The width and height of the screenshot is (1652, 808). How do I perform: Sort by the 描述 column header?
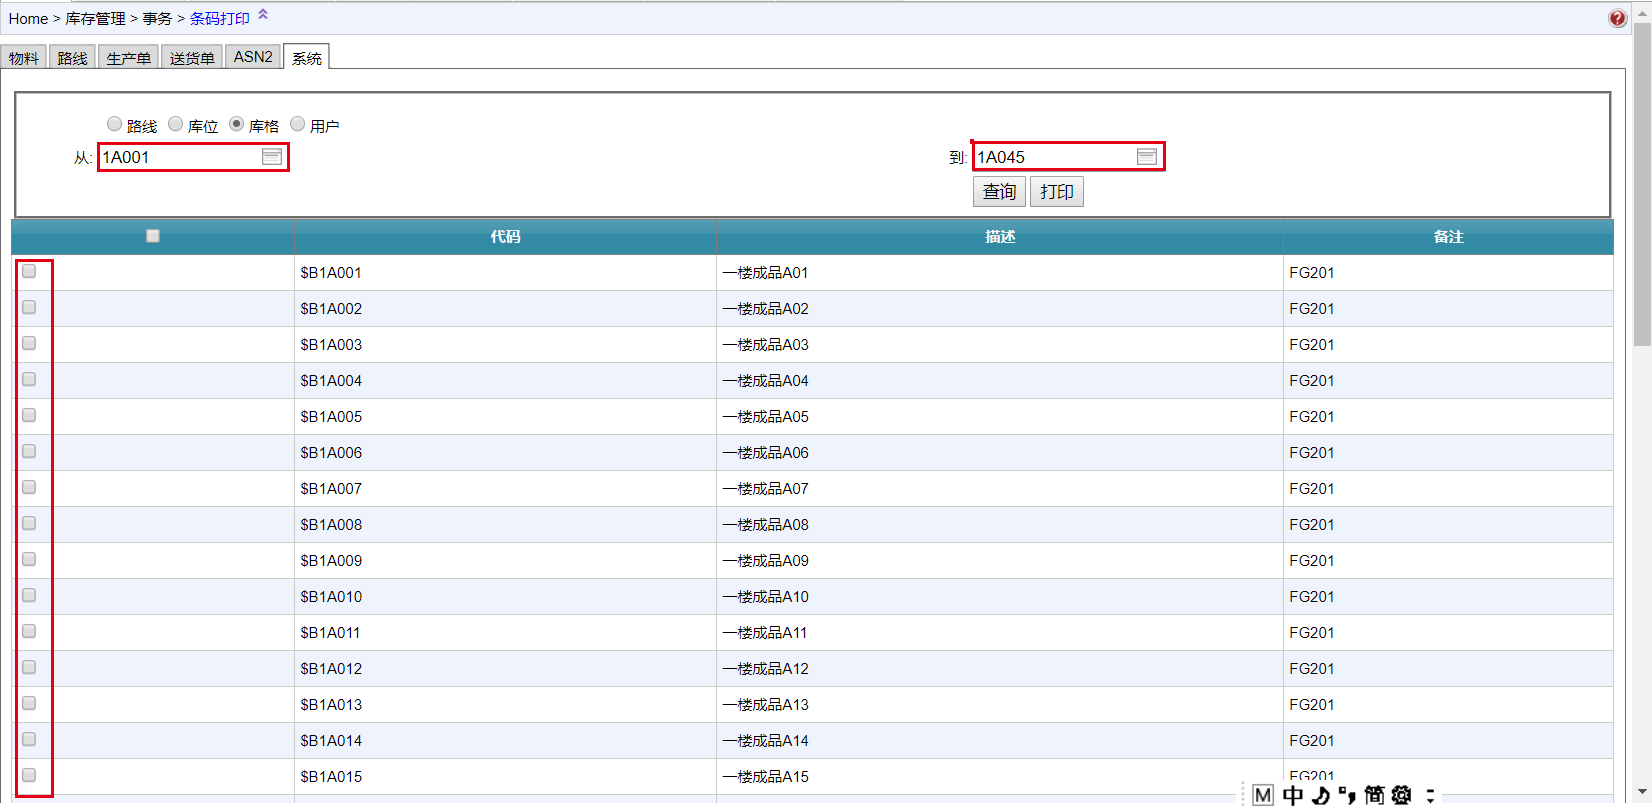(1000, 237)
